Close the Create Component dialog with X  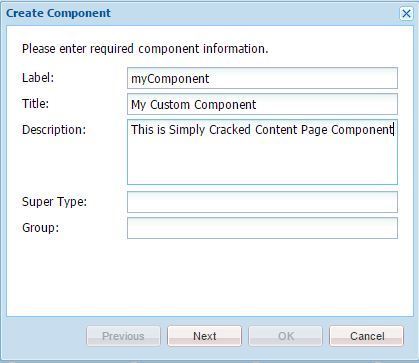pos(406,14)
